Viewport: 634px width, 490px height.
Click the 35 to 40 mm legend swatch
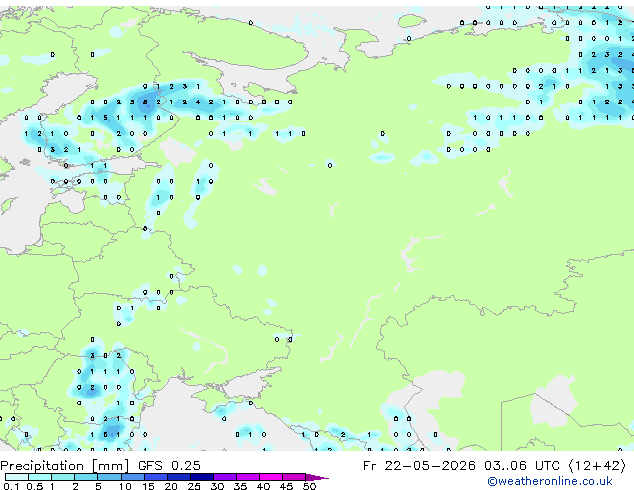[248, 477]
